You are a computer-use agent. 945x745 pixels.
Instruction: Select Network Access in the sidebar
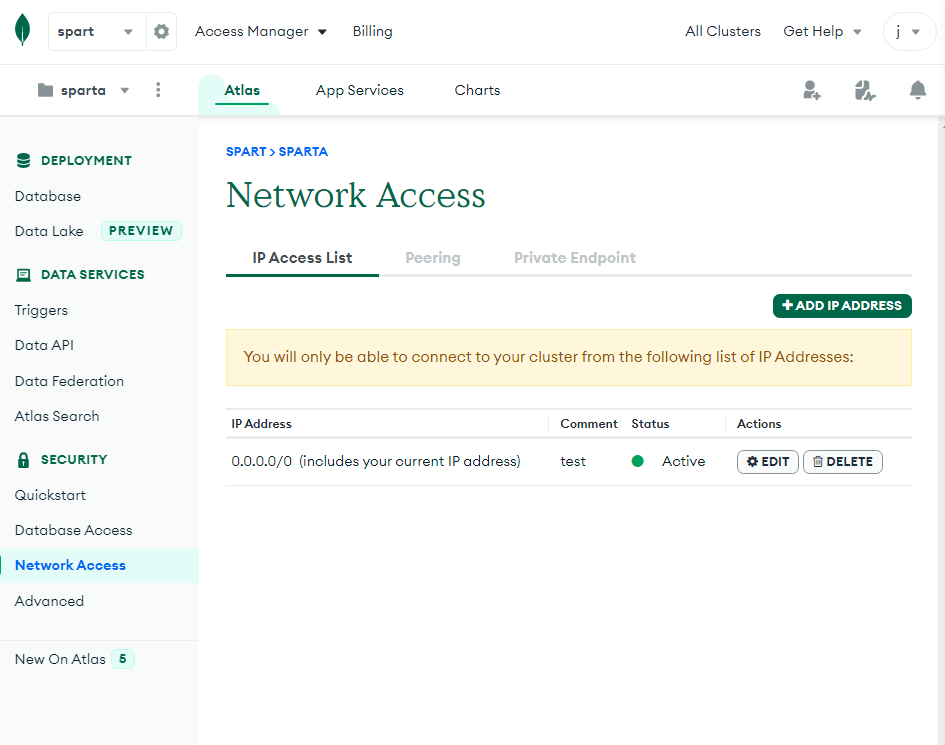(x=99, y=565)
